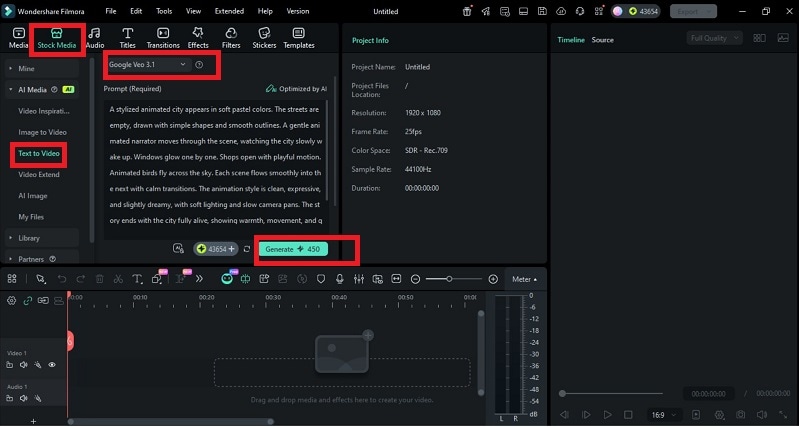This screenshot has width=799, height=427.
Task: Click the user avatar in title bar
Action: click(618, 11)
